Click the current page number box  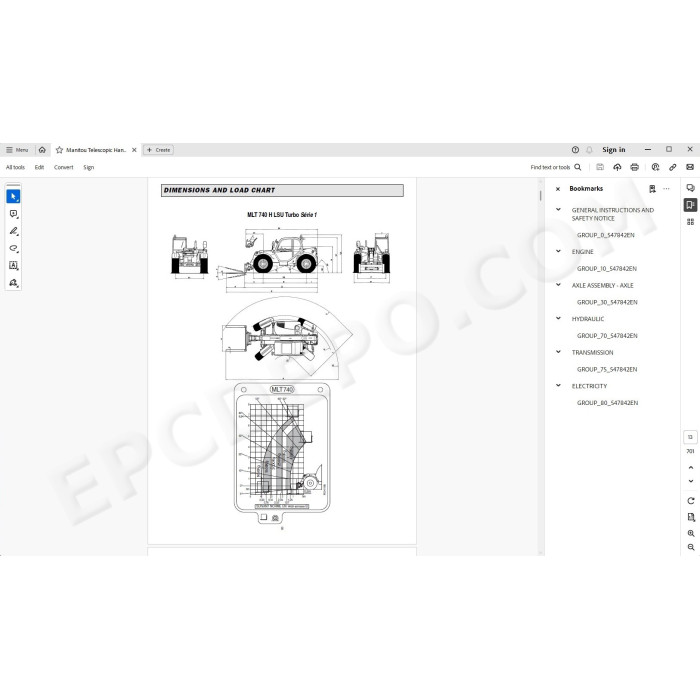pyautogui.click(x=690, y=437)
